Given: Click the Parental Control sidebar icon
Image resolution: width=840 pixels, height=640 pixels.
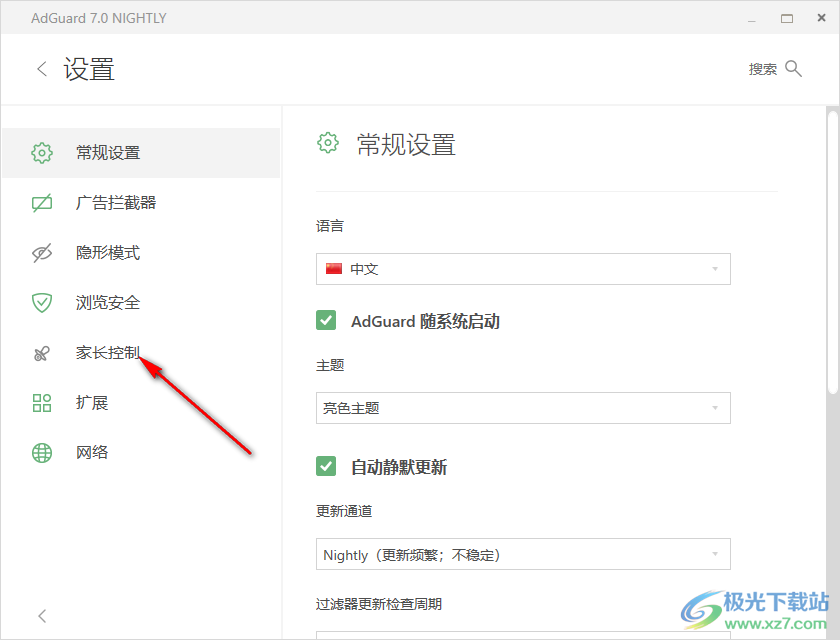Looking at the screenshot, I should point(42,353).
